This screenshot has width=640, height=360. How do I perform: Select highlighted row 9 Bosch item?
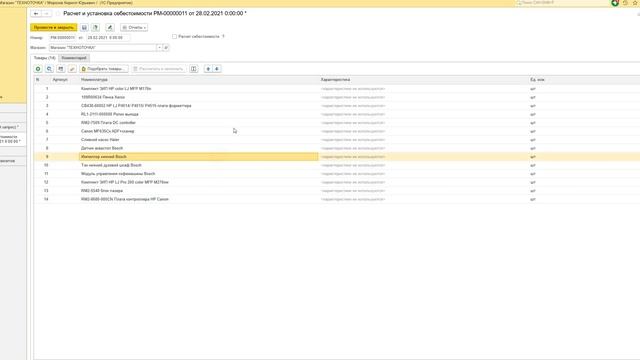tap(337, 157)
